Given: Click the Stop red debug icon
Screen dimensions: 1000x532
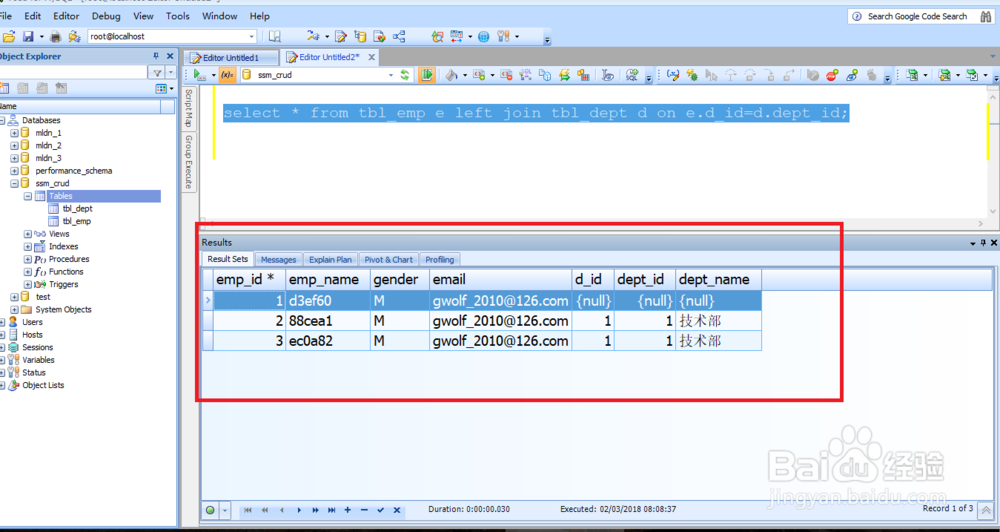Looking at the screenshot, I should 831,75.
